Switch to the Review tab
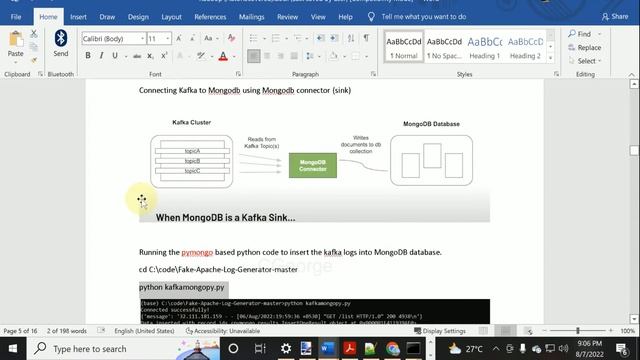 pyautogui.click(x=287, y=17)
